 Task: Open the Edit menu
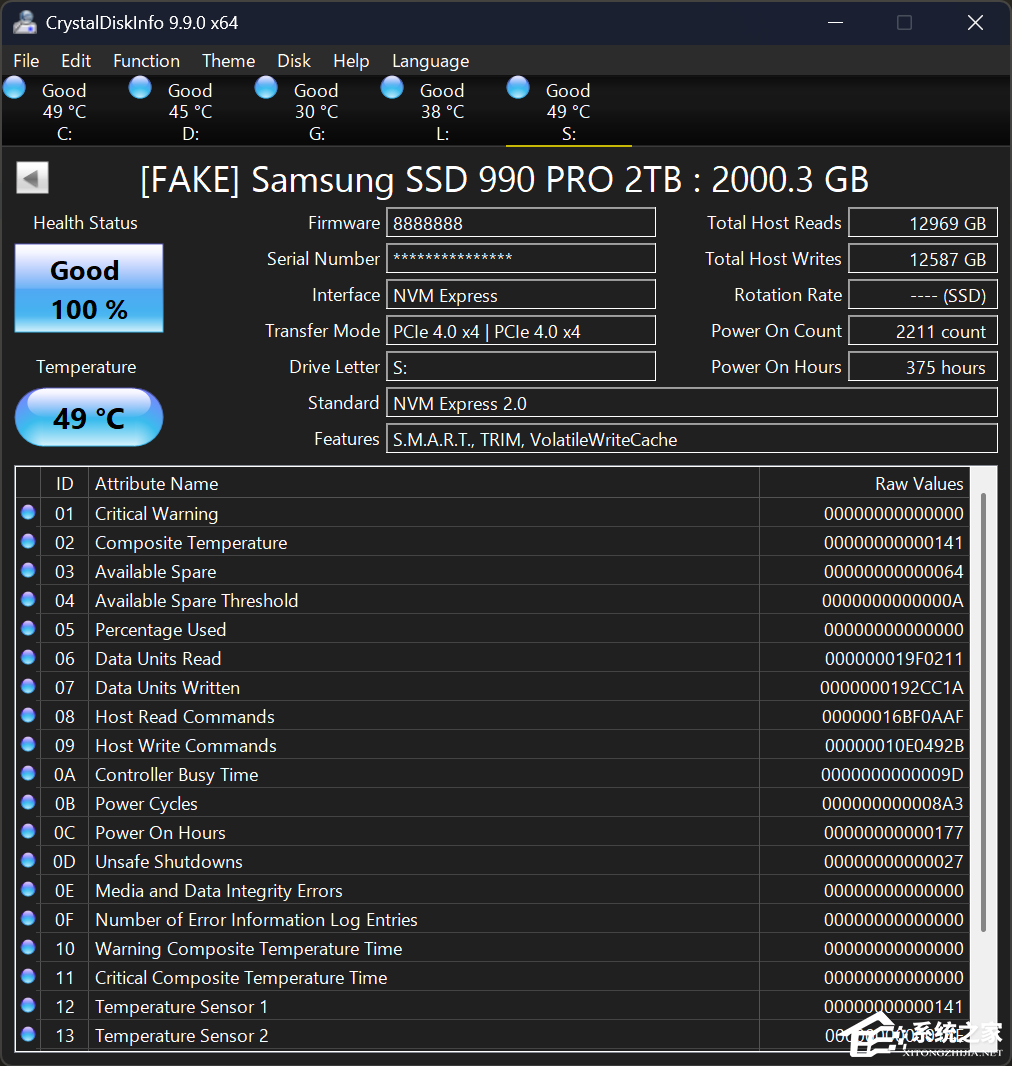pos(75,61)
